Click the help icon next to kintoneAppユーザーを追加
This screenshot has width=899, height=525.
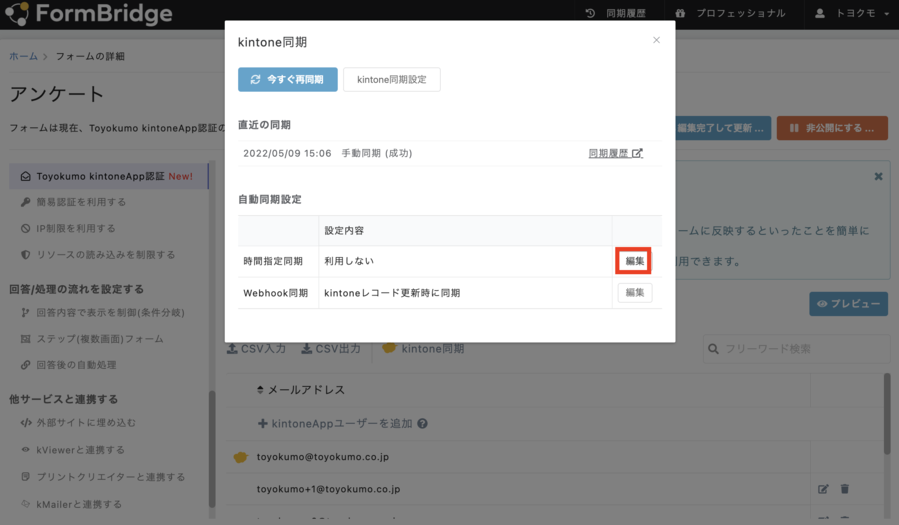click(x=423, y=424)
